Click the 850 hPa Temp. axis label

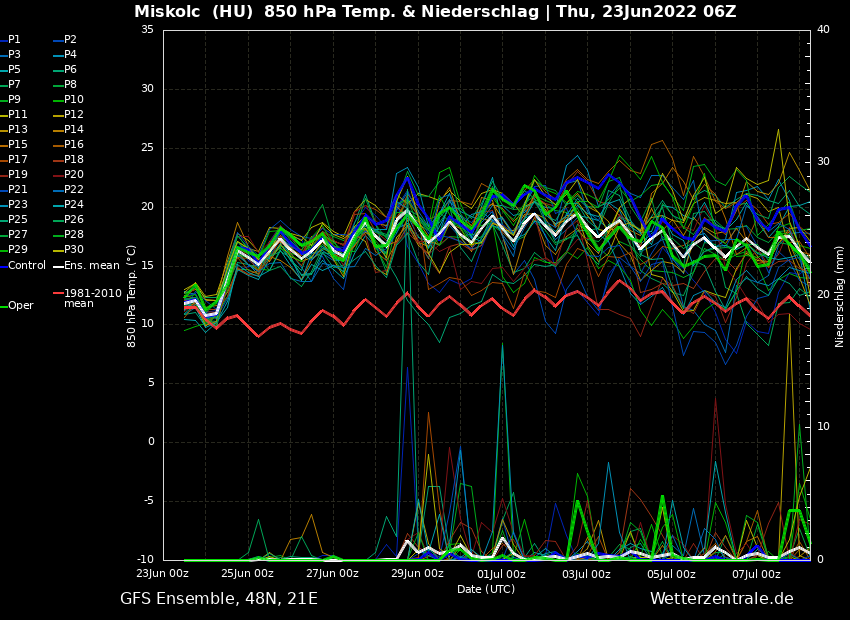point(132,296)
